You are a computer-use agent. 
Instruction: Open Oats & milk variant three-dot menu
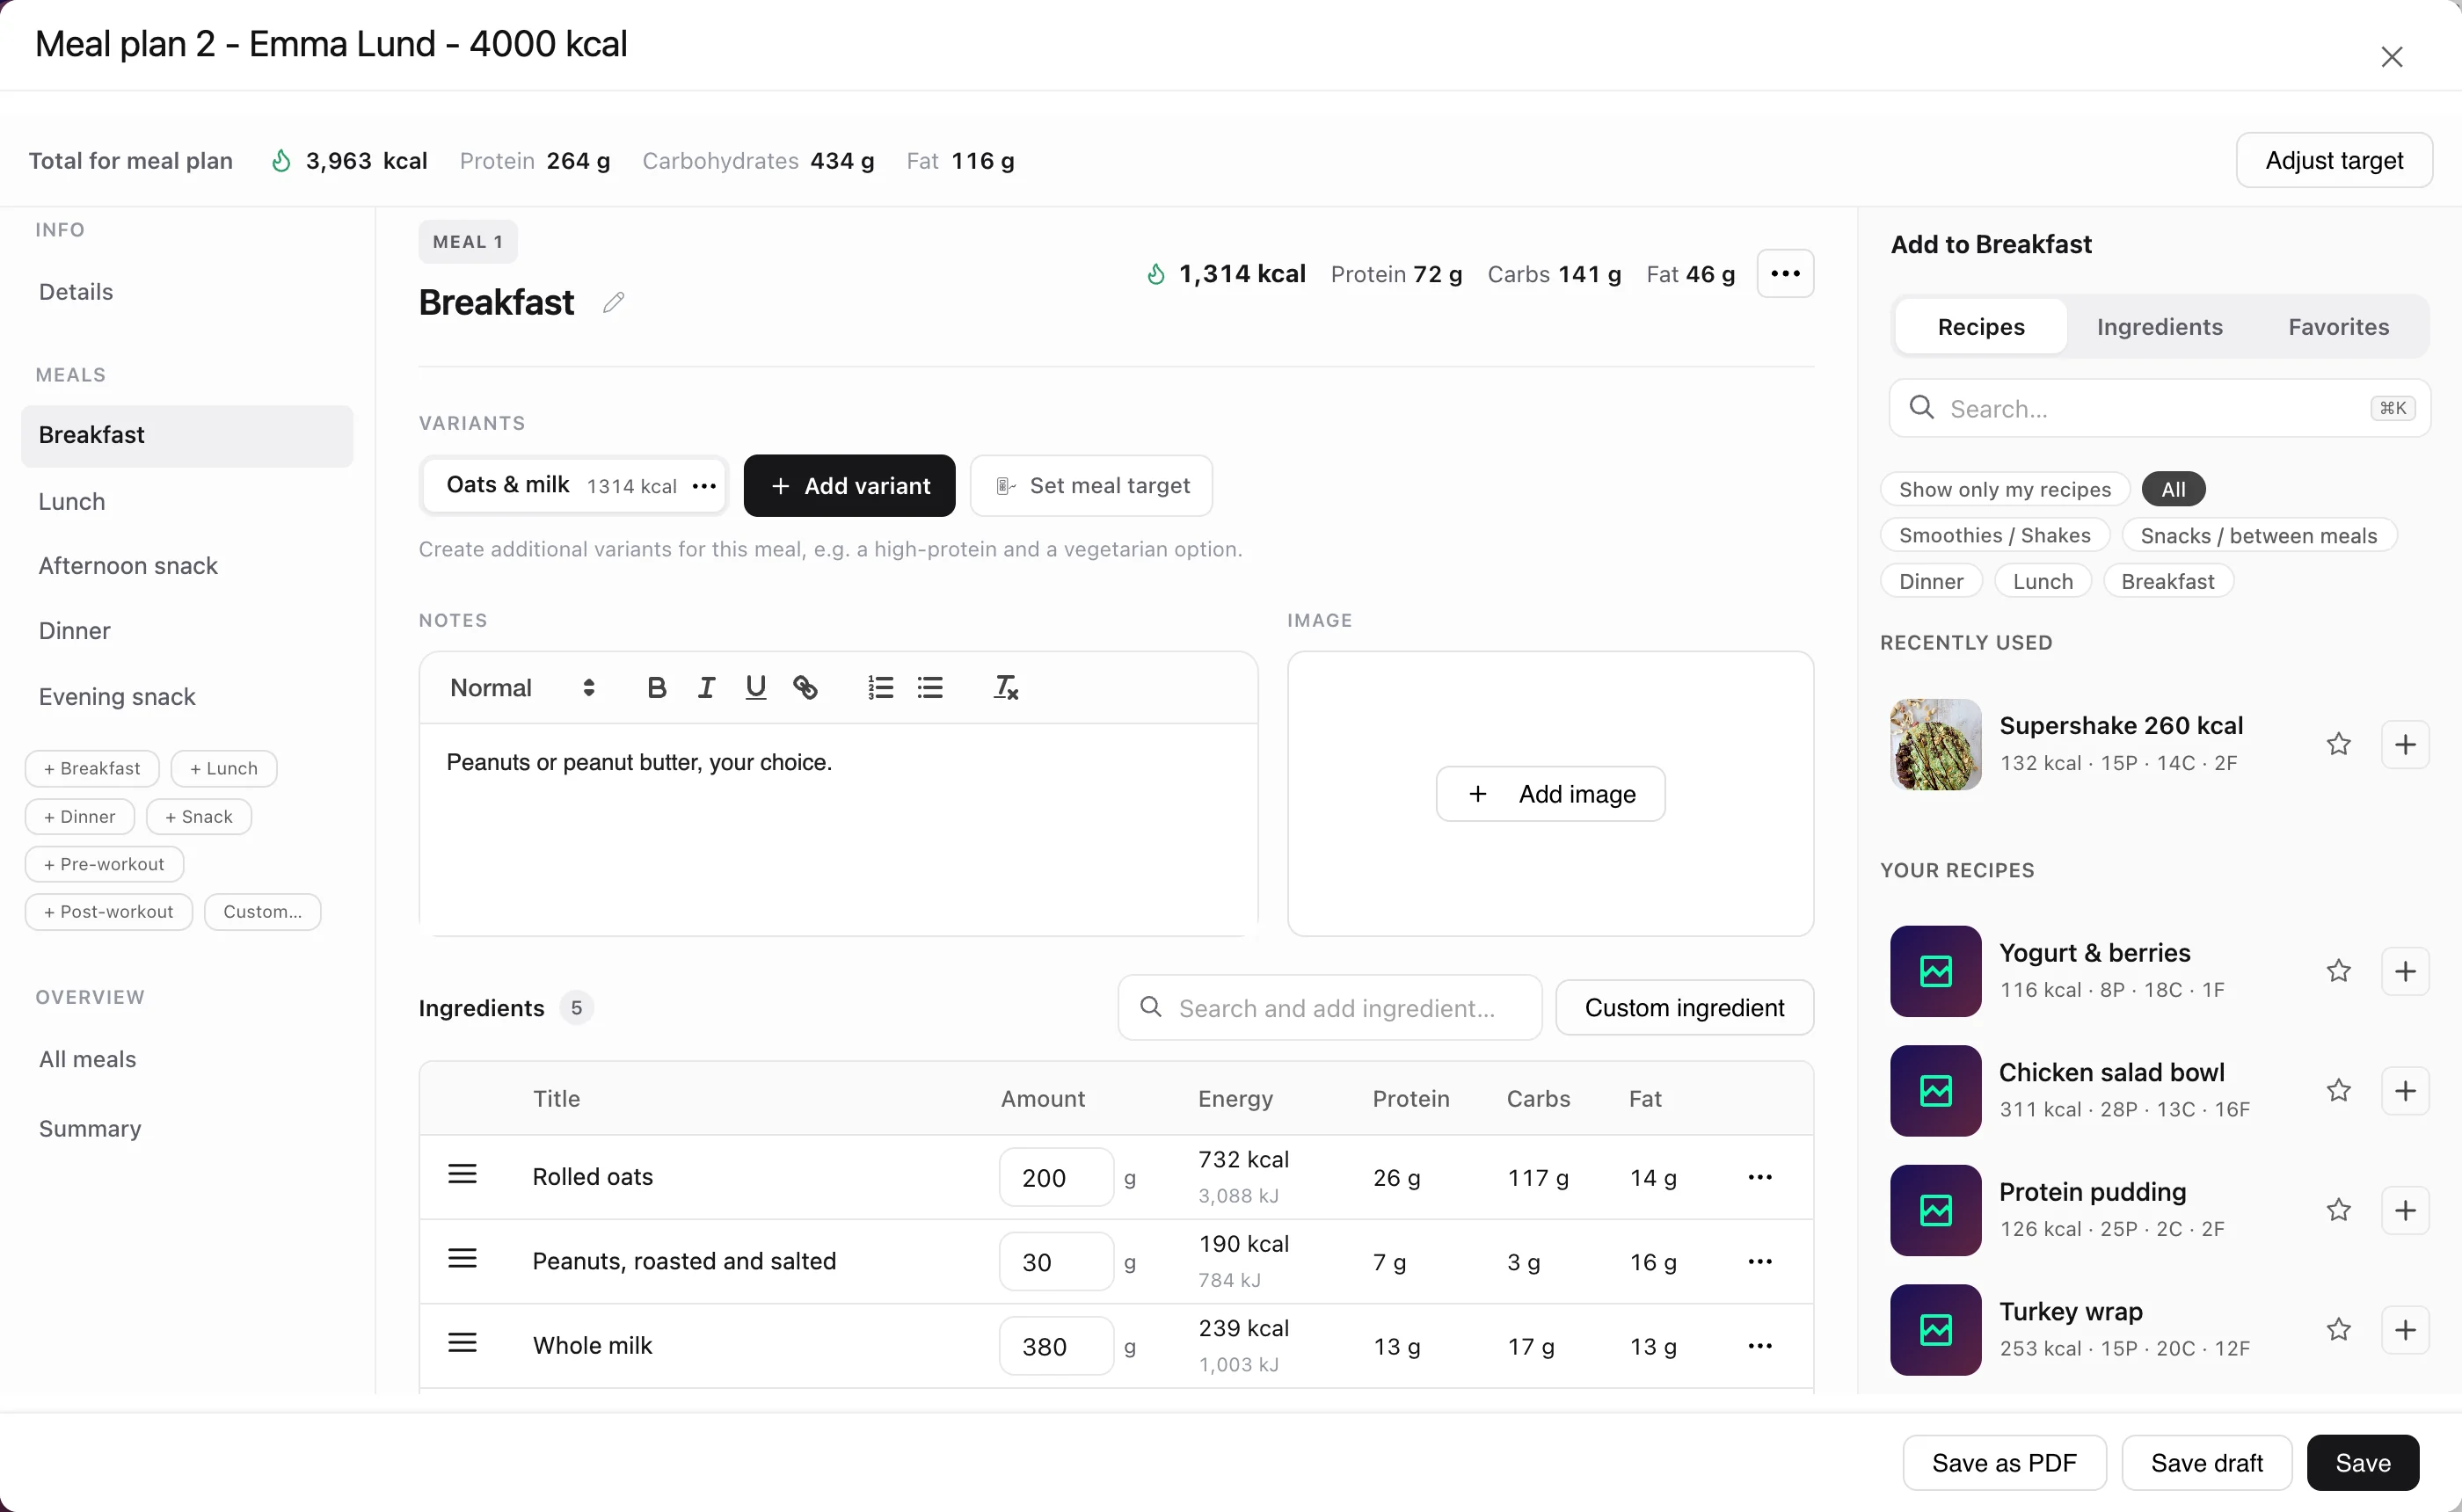pos(704,486)
